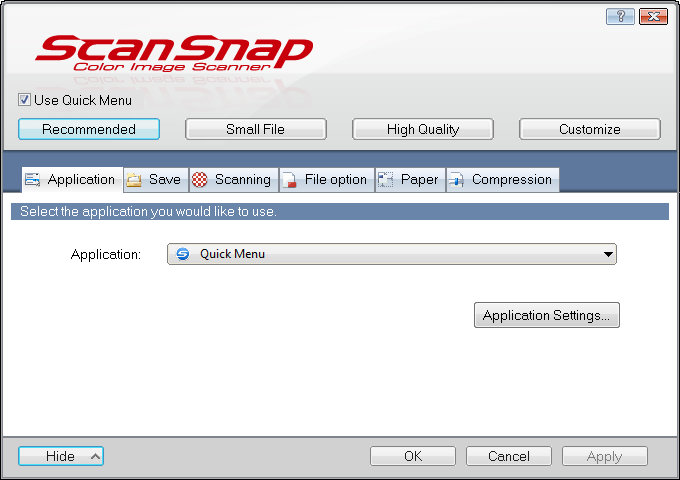Image resolution: width=680 pixels, height=480 pixels.
Task: Confirm with the OK button
Action: pyautogui.click(x=413, y=456)
